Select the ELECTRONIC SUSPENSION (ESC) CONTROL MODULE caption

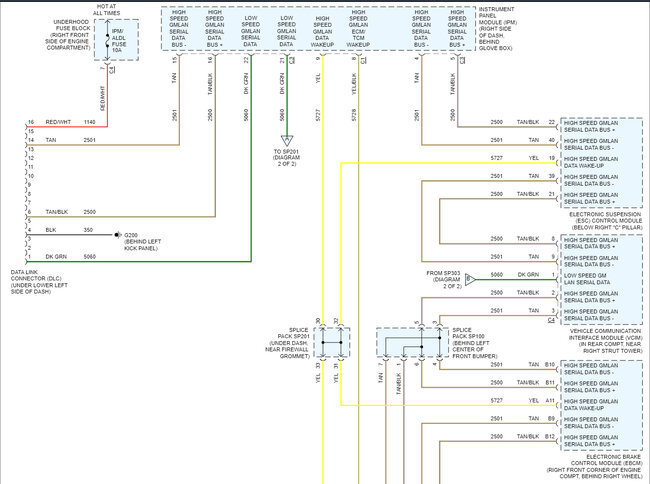point(606,221)
